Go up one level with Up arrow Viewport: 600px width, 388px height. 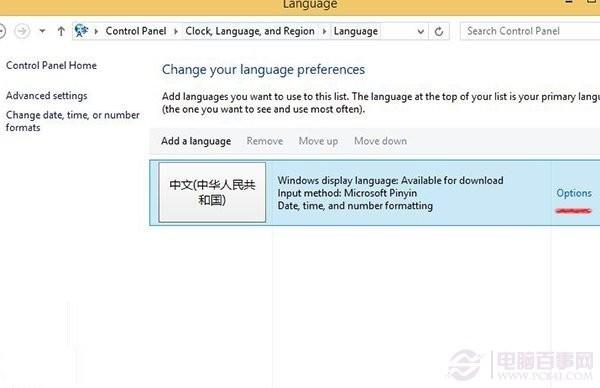pos(61,31)
